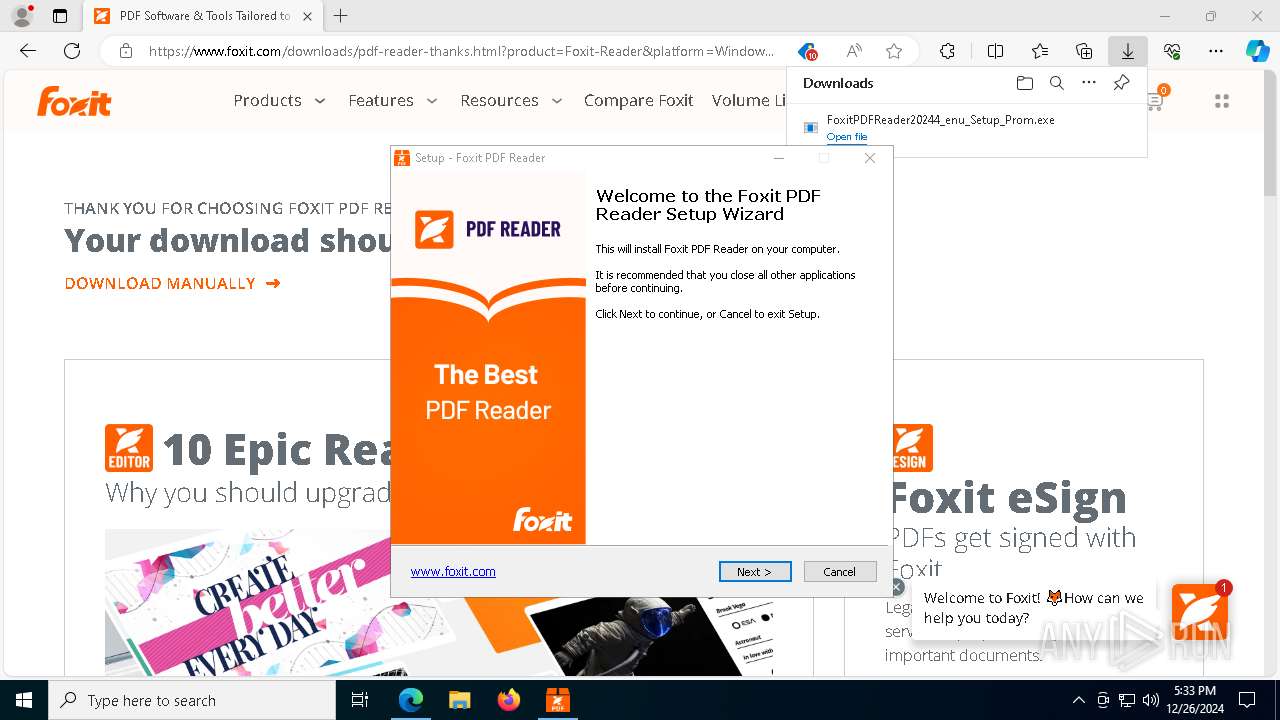Show hidden system tray icons
The height and width of the screenshot is (720, 1280).
[1078, 700]
